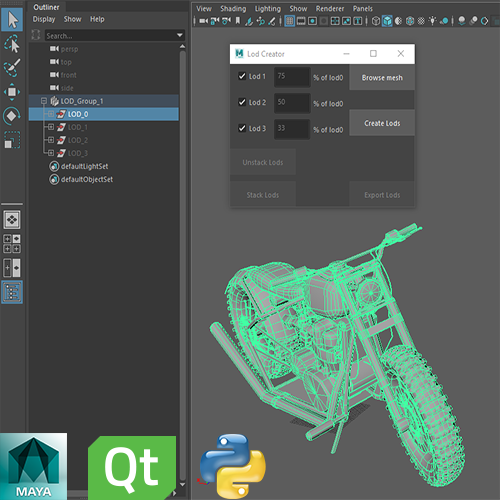The width and height of the screenshot is (500, 500).
Task: Toggle the Outliner panel layout button
Action: tap(12, 292)
